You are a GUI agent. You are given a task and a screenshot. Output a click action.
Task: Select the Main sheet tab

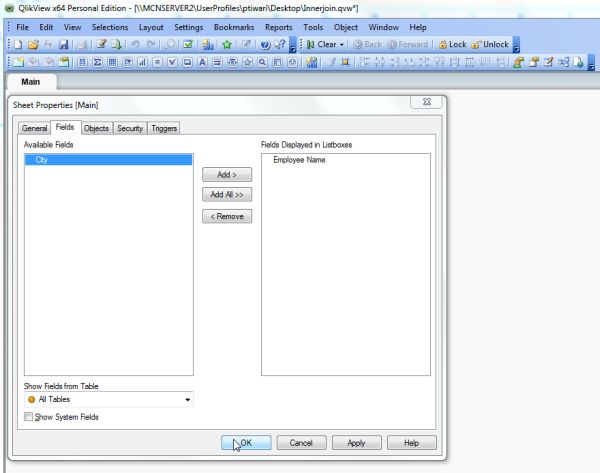point(31,82)
